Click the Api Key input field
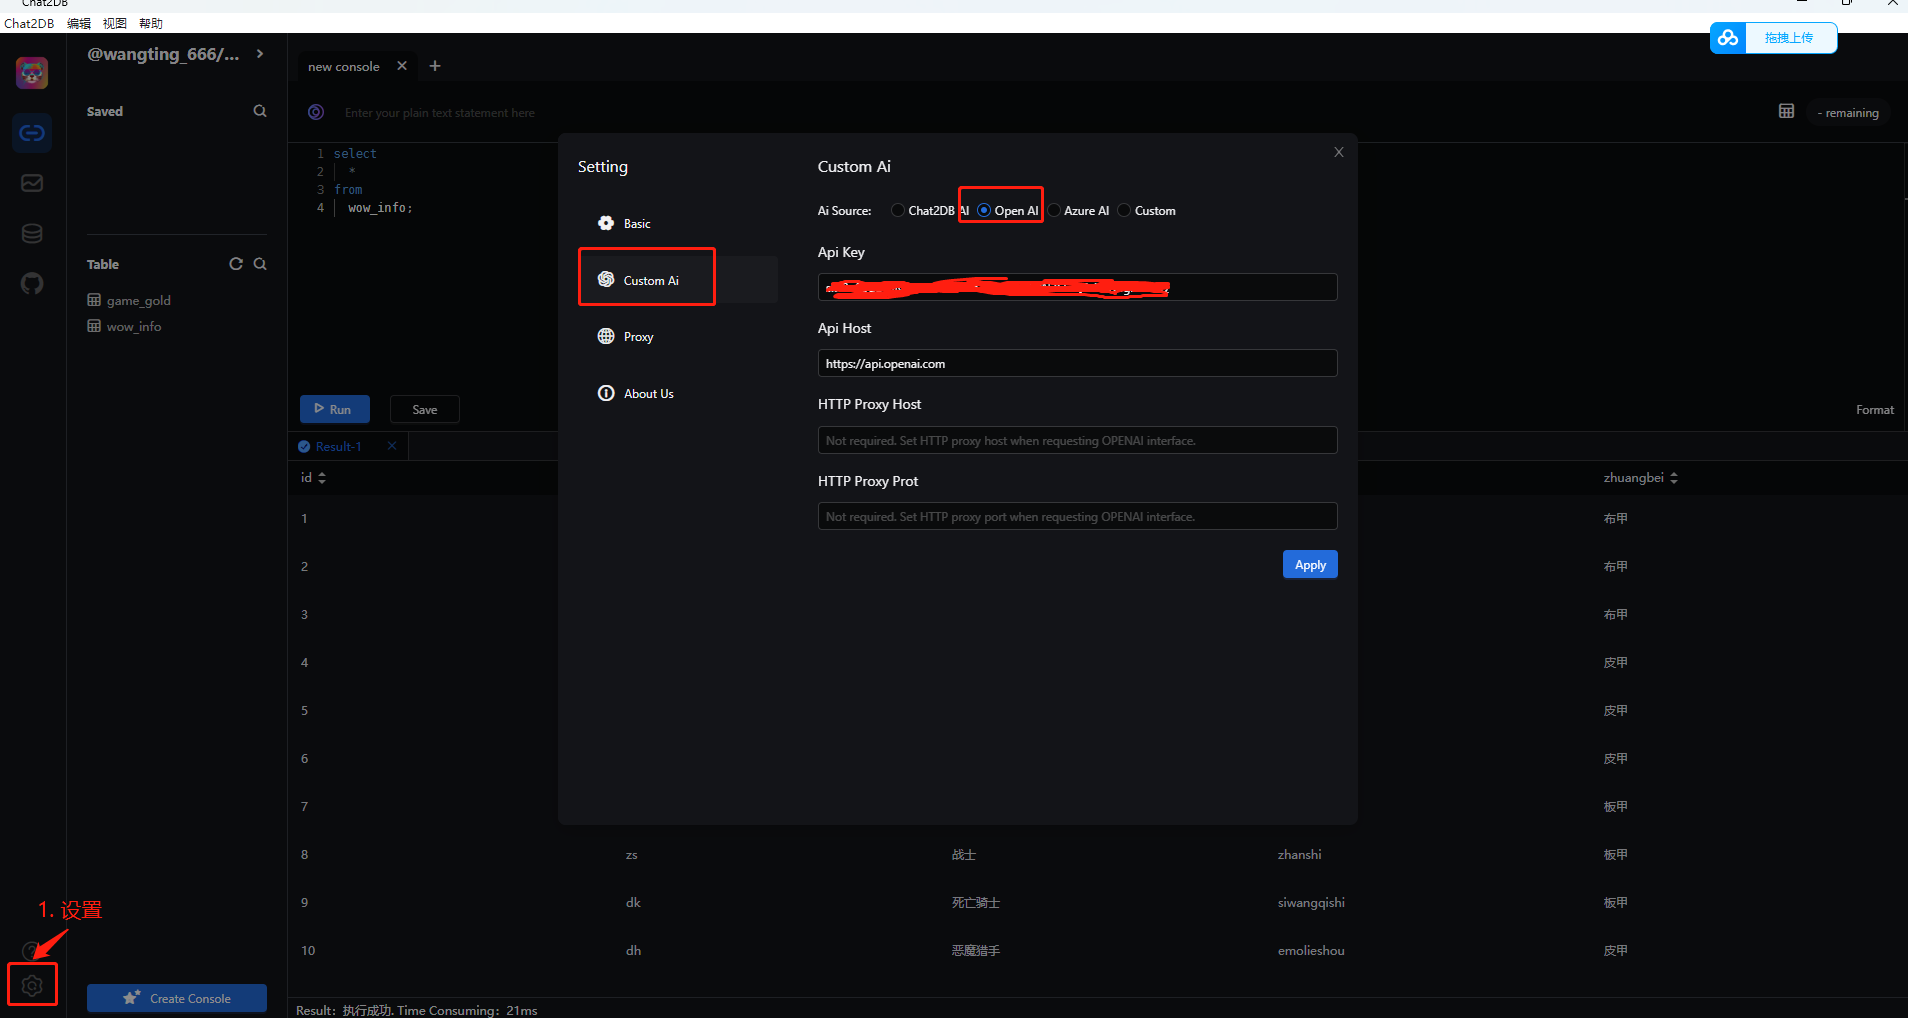This screenshot has height=1018, width=1908. (x=1077, y=287)
